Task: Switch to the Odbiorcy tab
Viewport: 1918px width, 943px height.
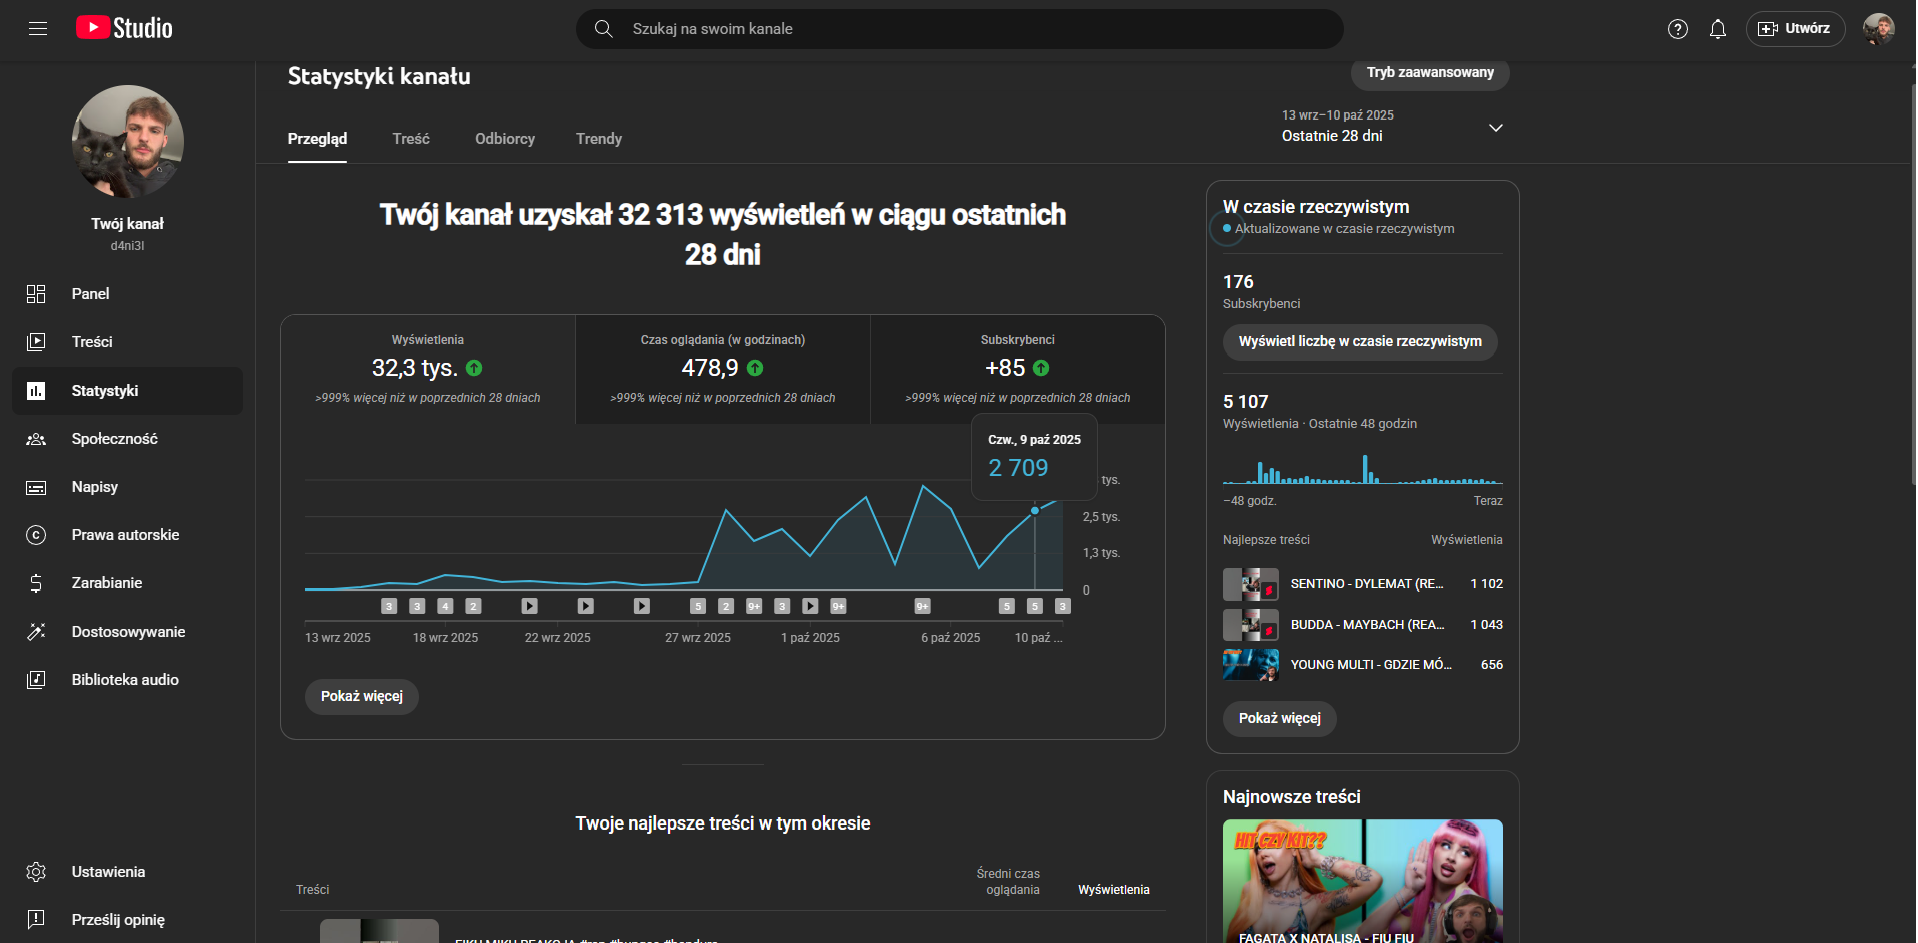Action: point(504,139)
